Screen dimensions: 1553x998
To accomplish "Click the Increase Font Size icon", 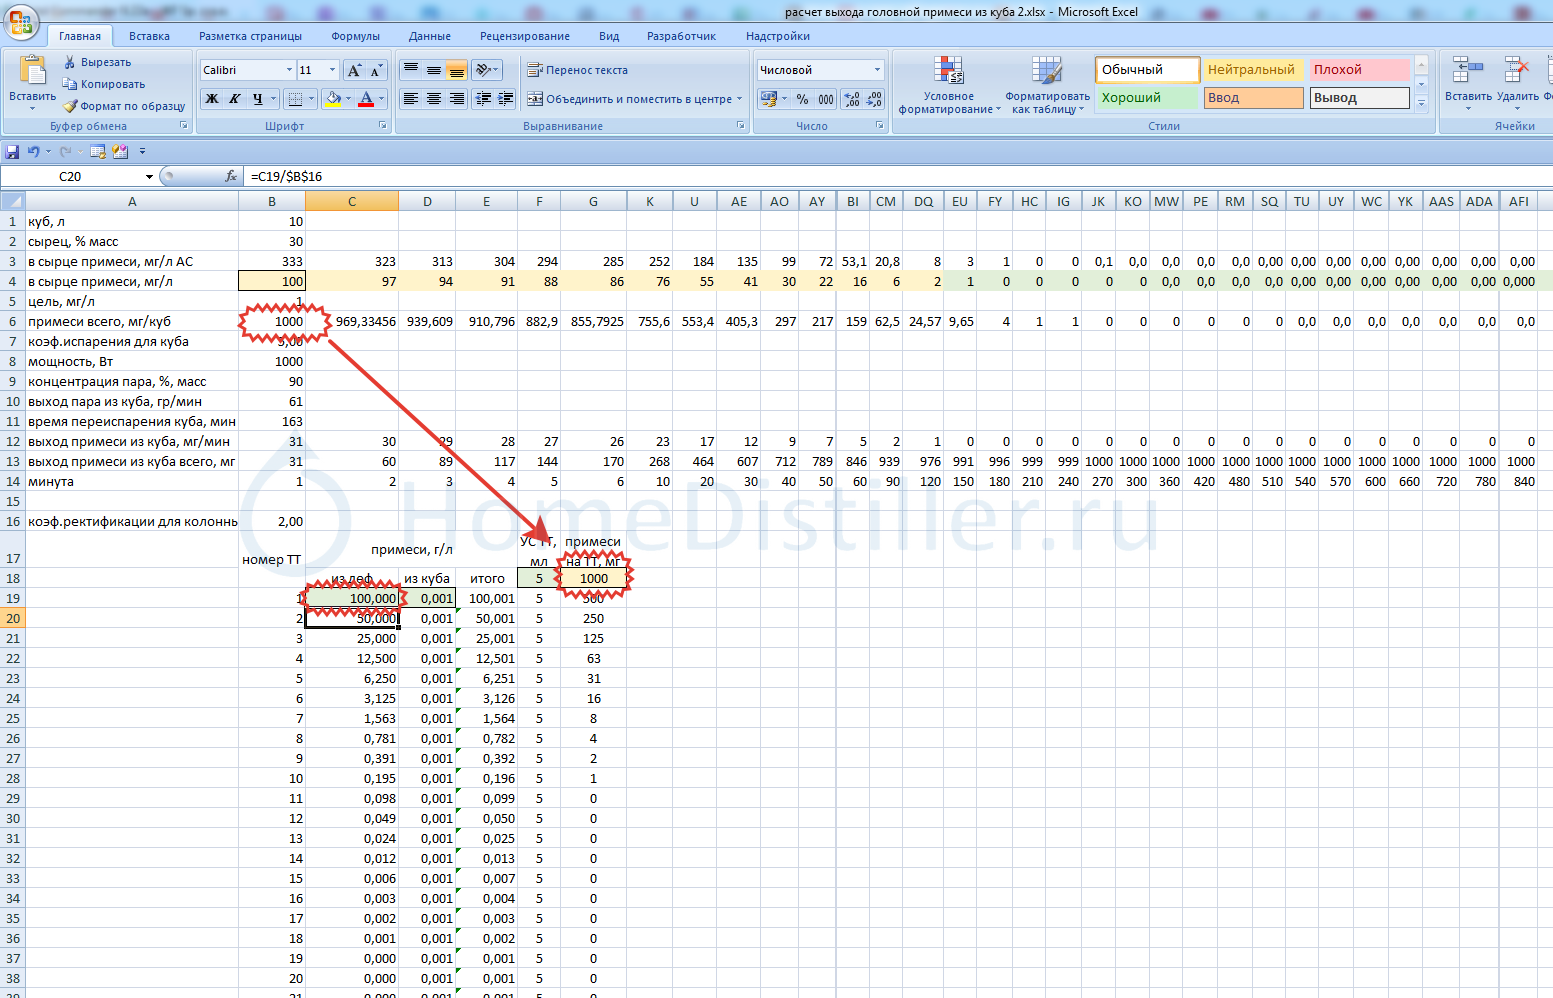I will pyautogui.click(x=354, y=70).
